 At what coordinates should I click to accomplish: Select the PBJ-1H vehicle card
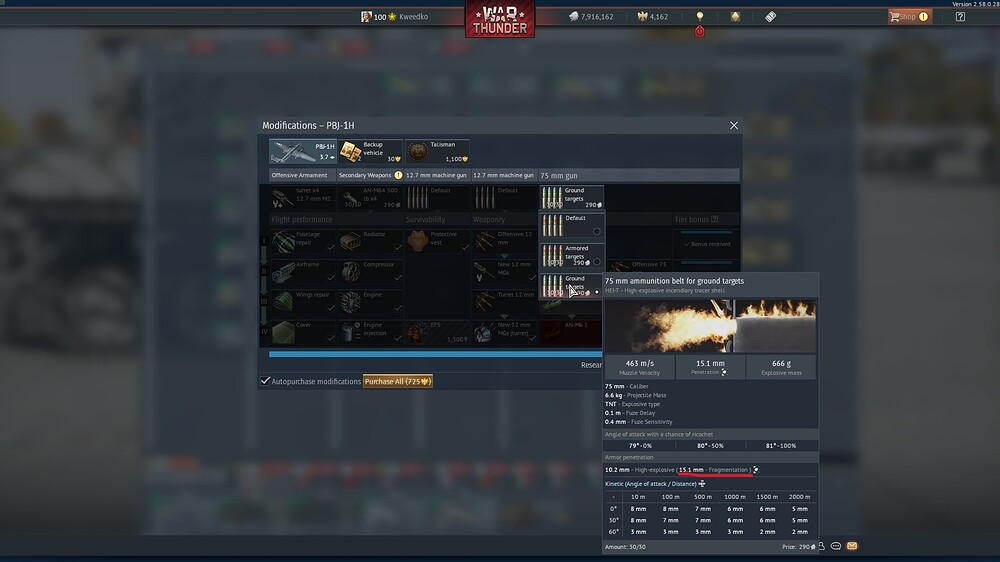302,151
